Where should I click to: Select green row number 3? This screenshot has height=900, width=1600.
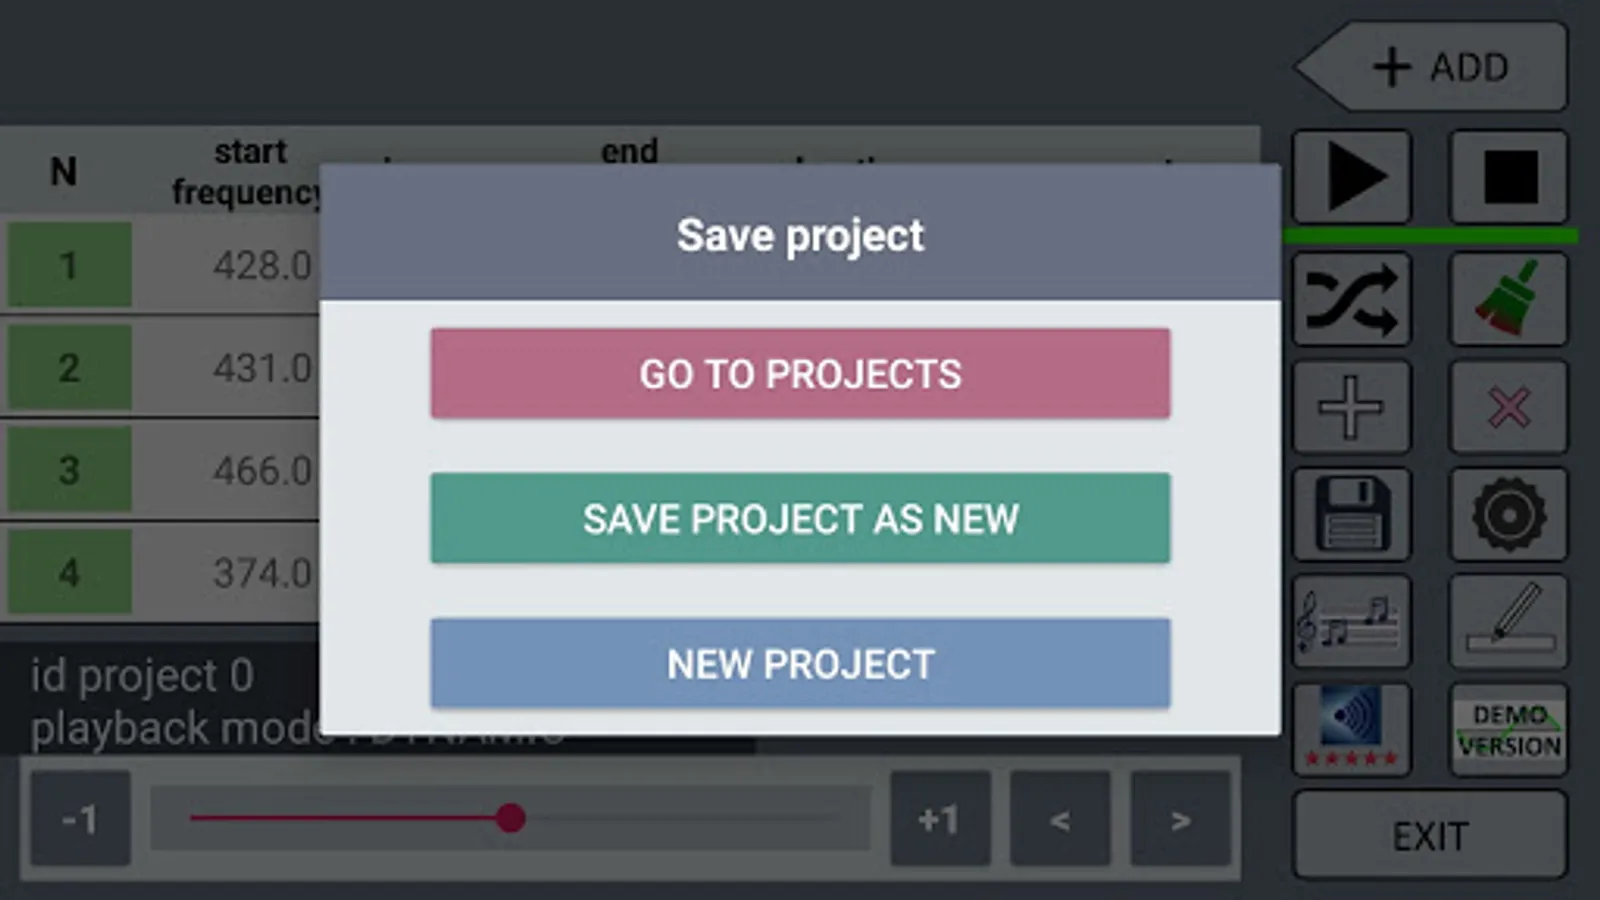pos(69,470)
